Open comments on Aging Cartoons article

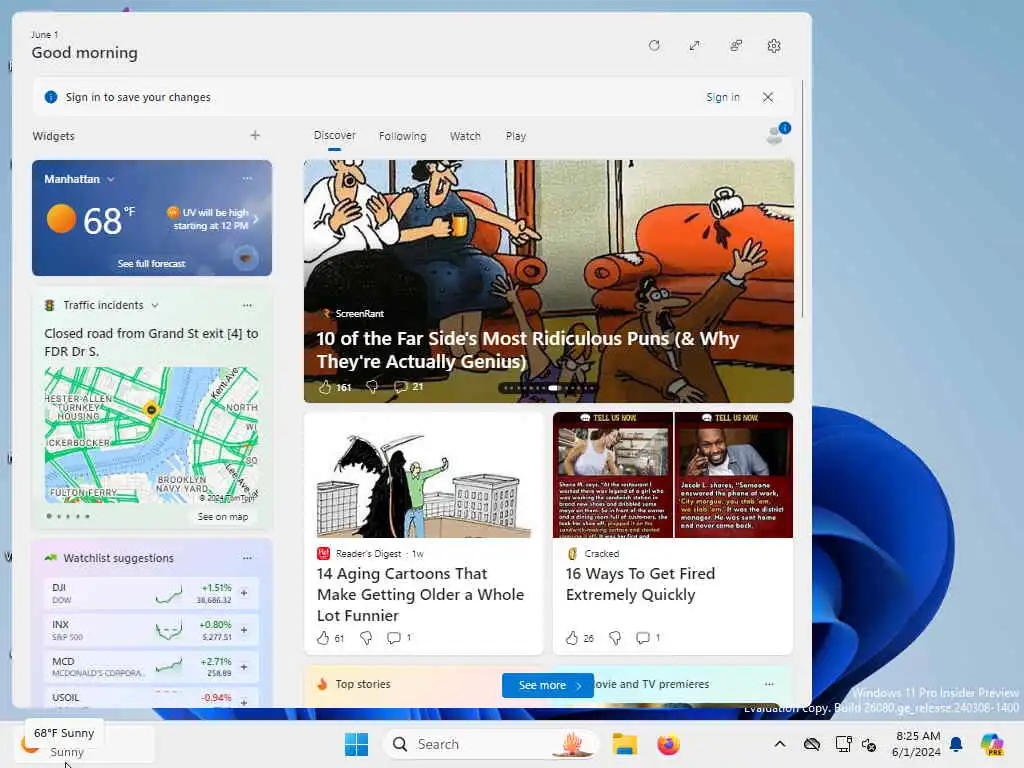(399, 638)
